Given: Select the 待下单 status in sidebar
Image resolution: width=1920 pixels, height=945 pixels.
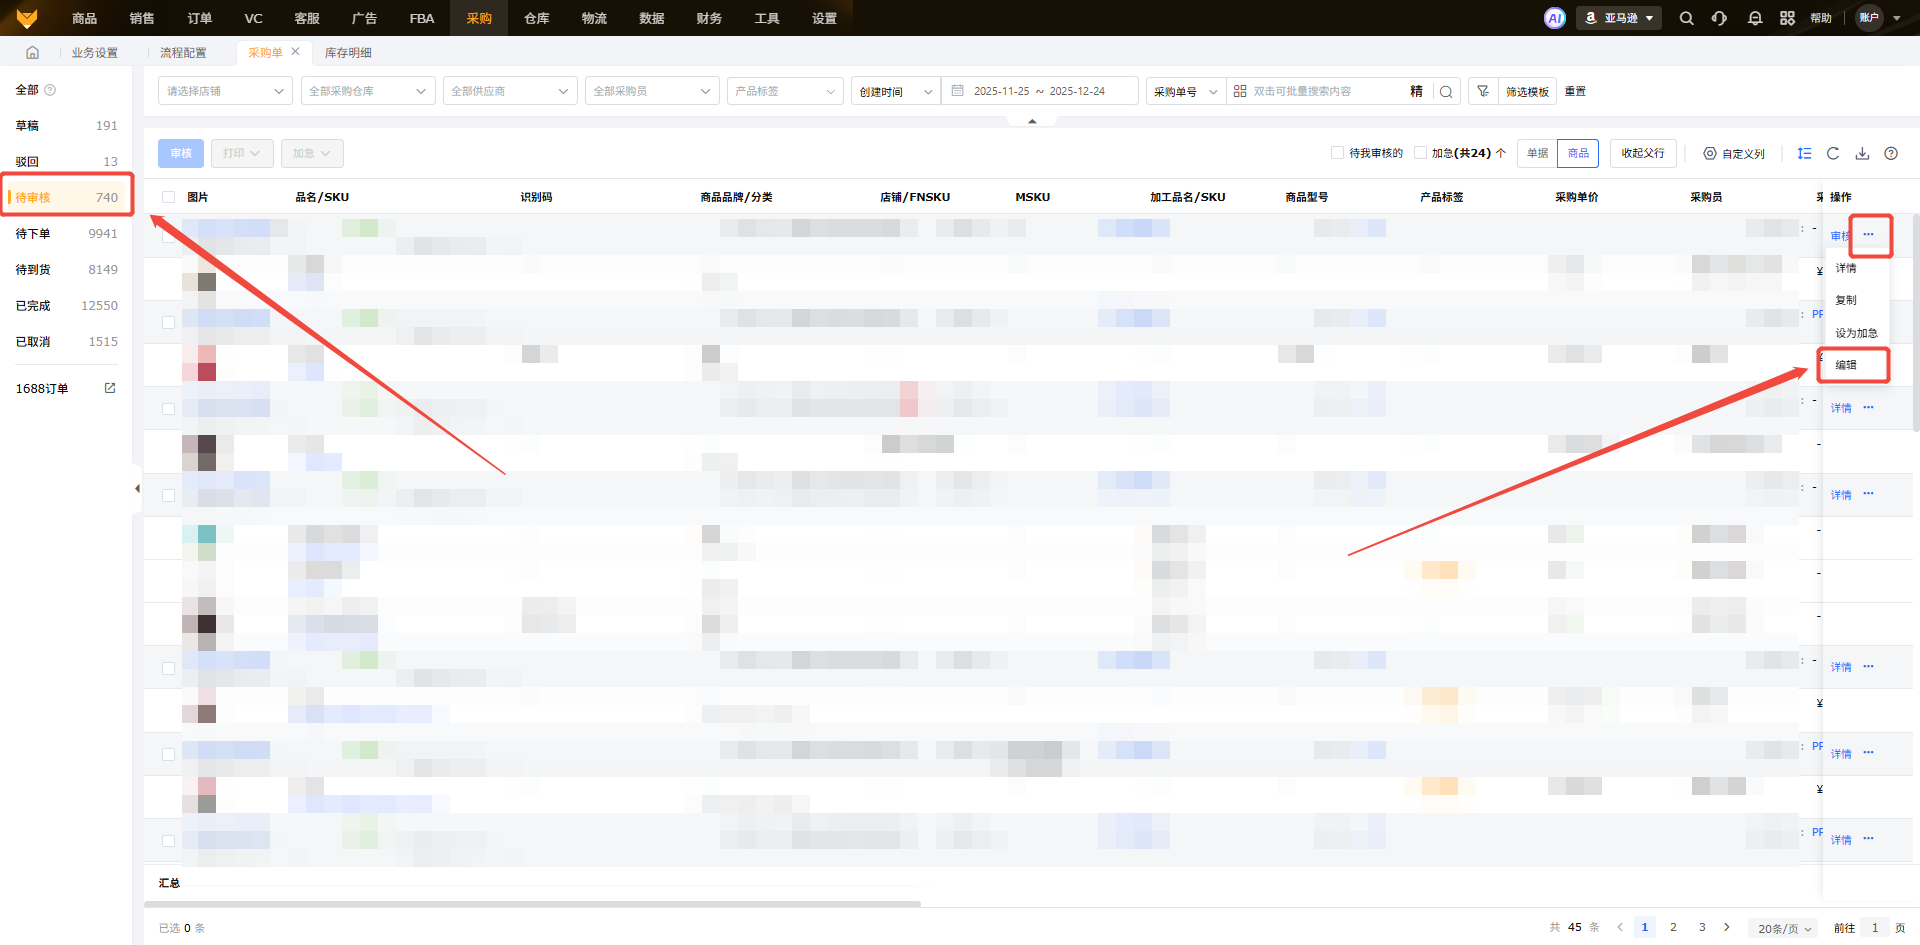Looking at the screenshot, I should [x=66, y=233].
